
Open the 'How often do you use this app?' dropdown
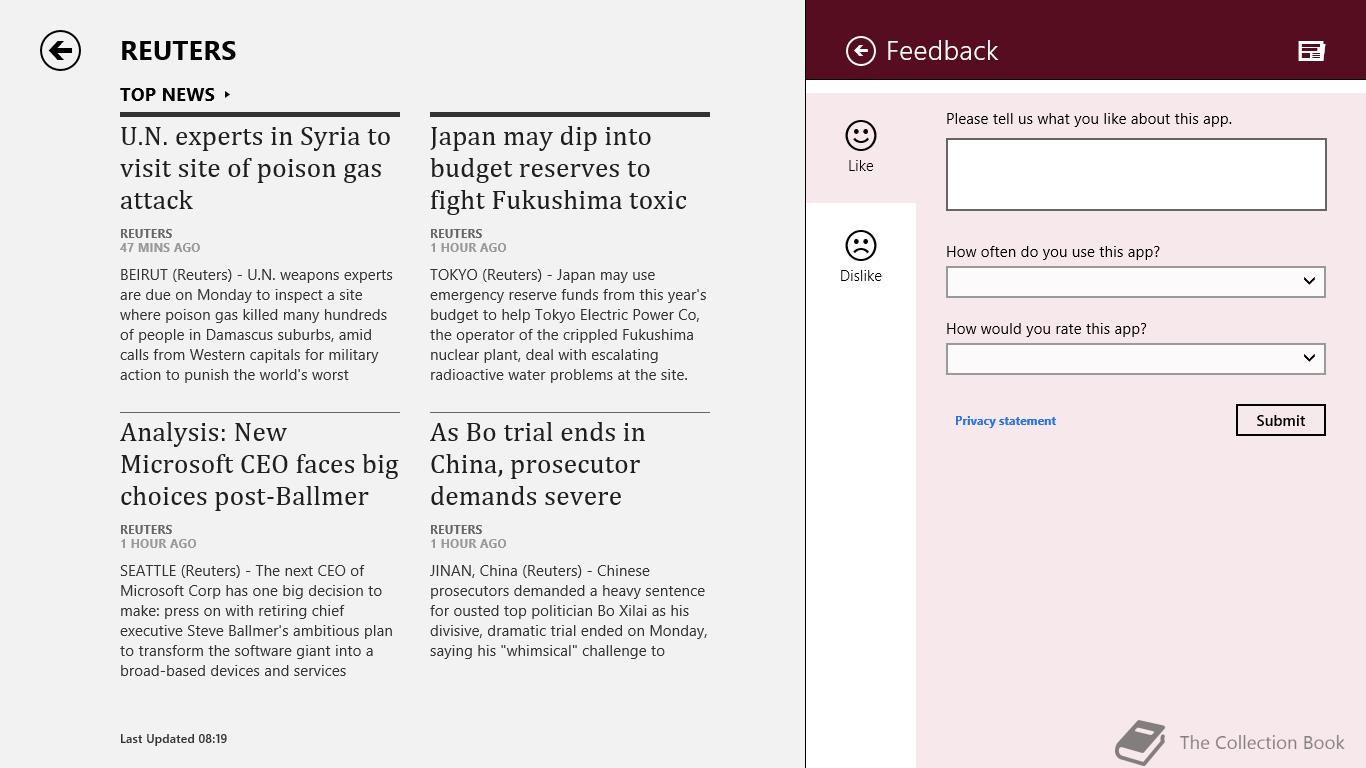coord(1136,281)
